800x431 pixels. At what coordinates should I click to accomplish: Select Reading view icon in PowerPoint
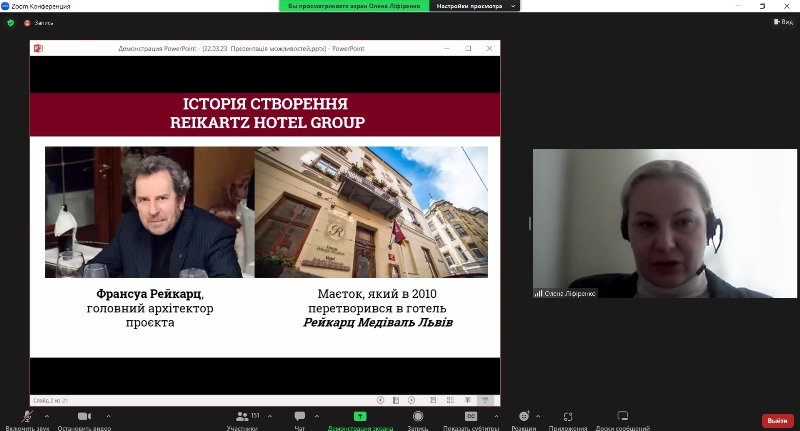point(467,400)
